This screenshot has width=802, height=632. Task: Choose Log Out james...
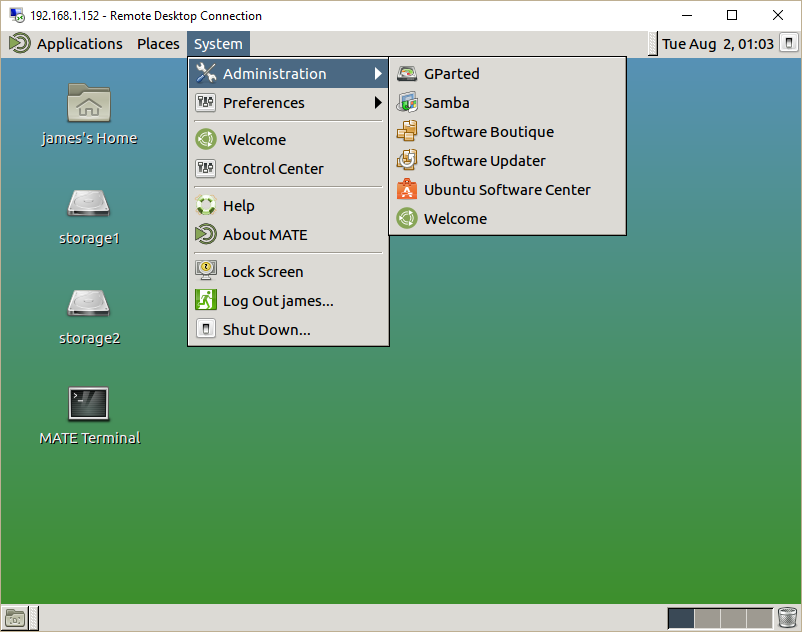pos(288,301)
